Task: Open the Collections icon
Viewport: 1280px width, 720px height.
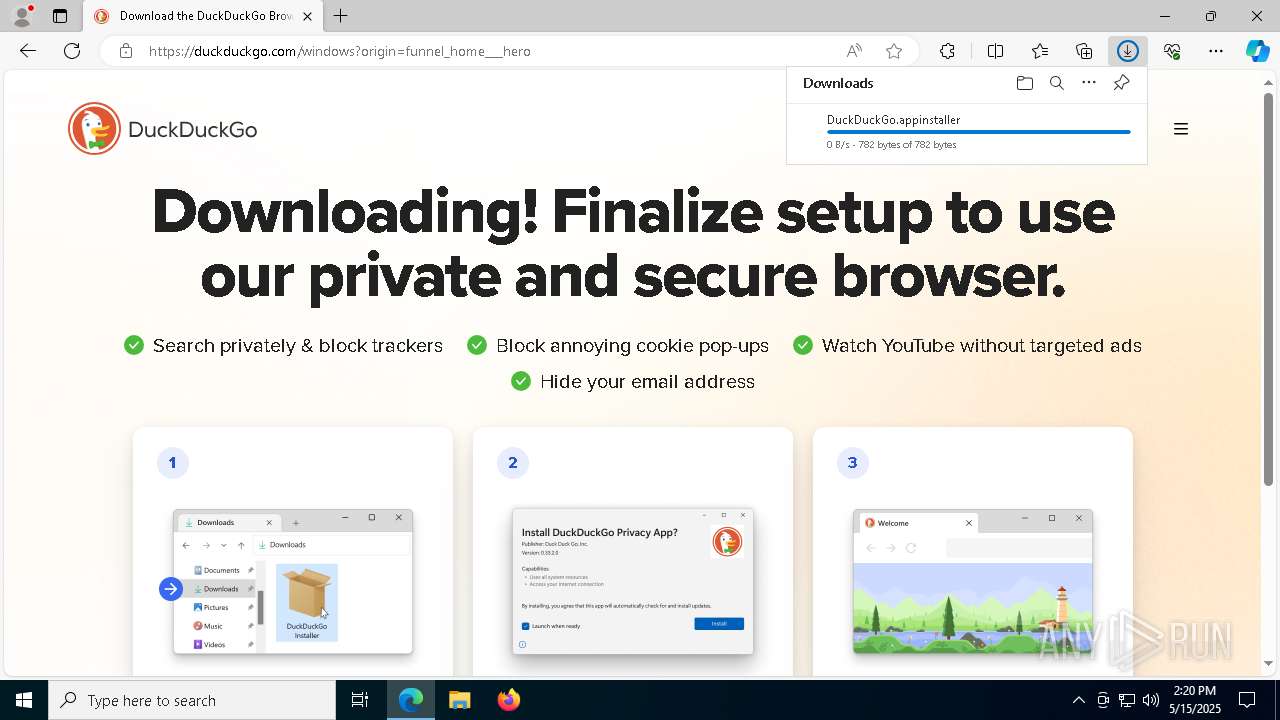Action: point(1084,51)
